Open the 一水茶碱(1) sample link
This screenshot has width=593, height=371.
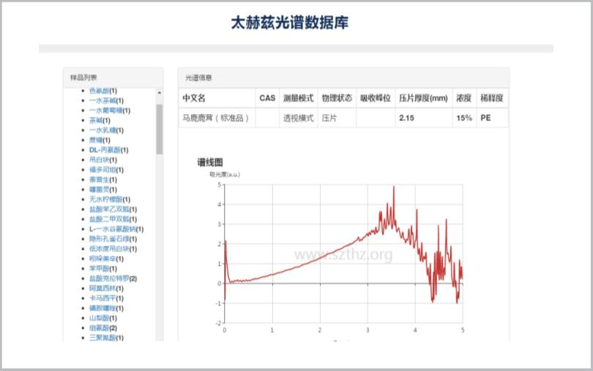tap(106, 101)
